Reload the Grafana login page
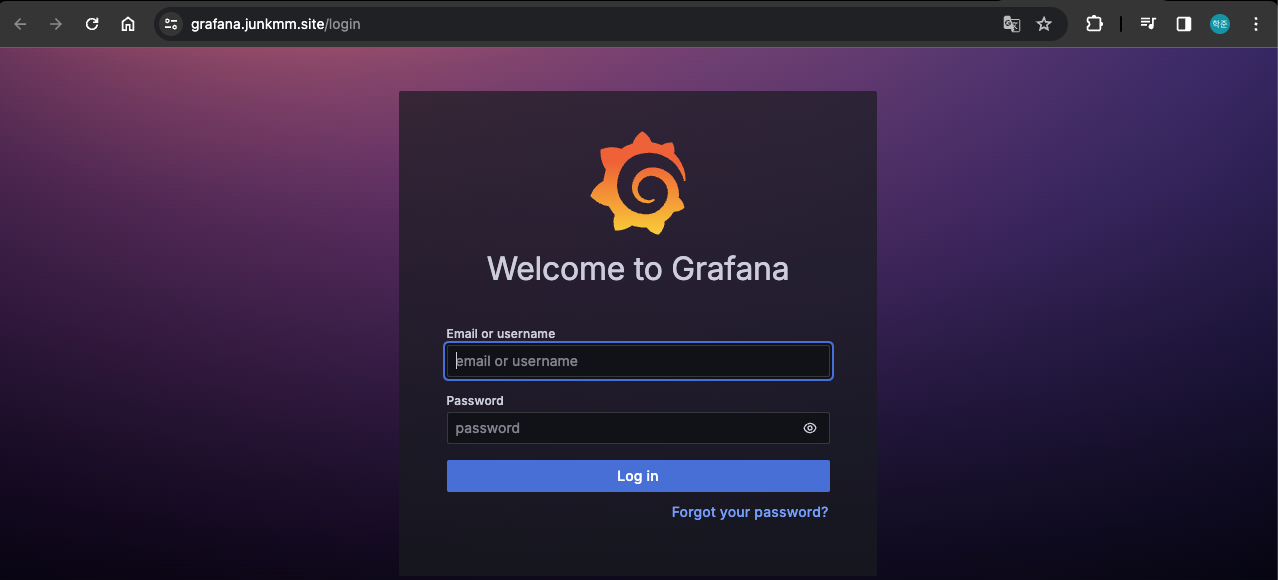The width and height of the screenshot is (1278, 580). pos(92,24)
